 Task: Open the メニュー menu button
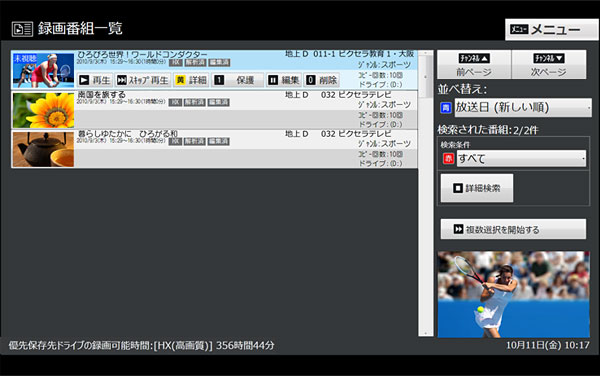coord(551,29)
